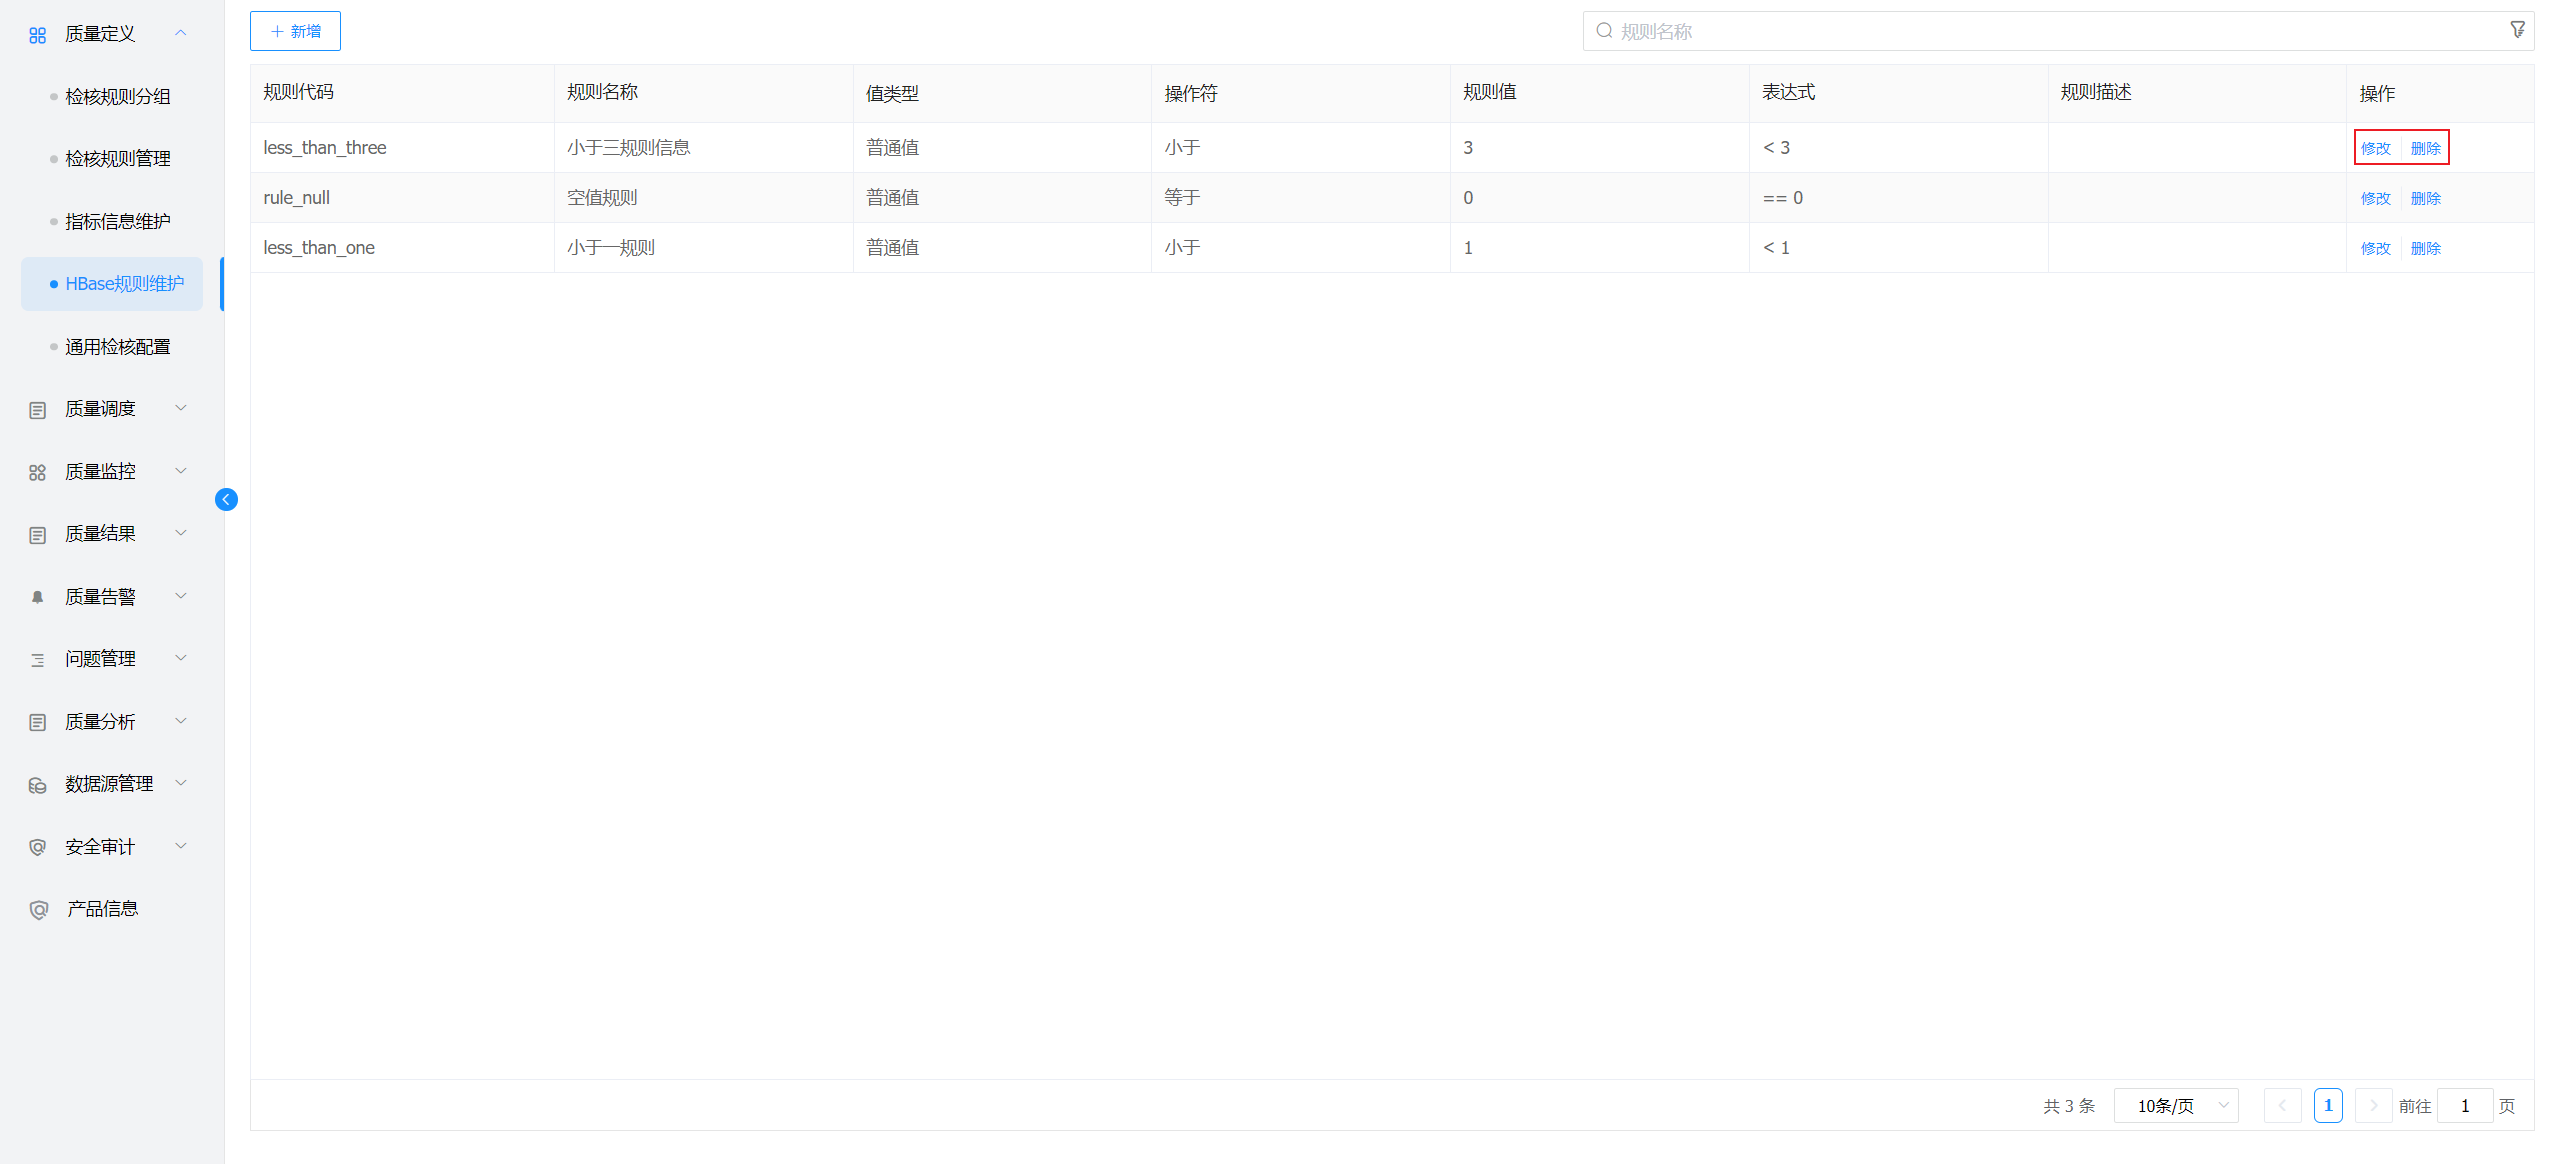Collapse the 质量定义 menu section

point(181,33)
